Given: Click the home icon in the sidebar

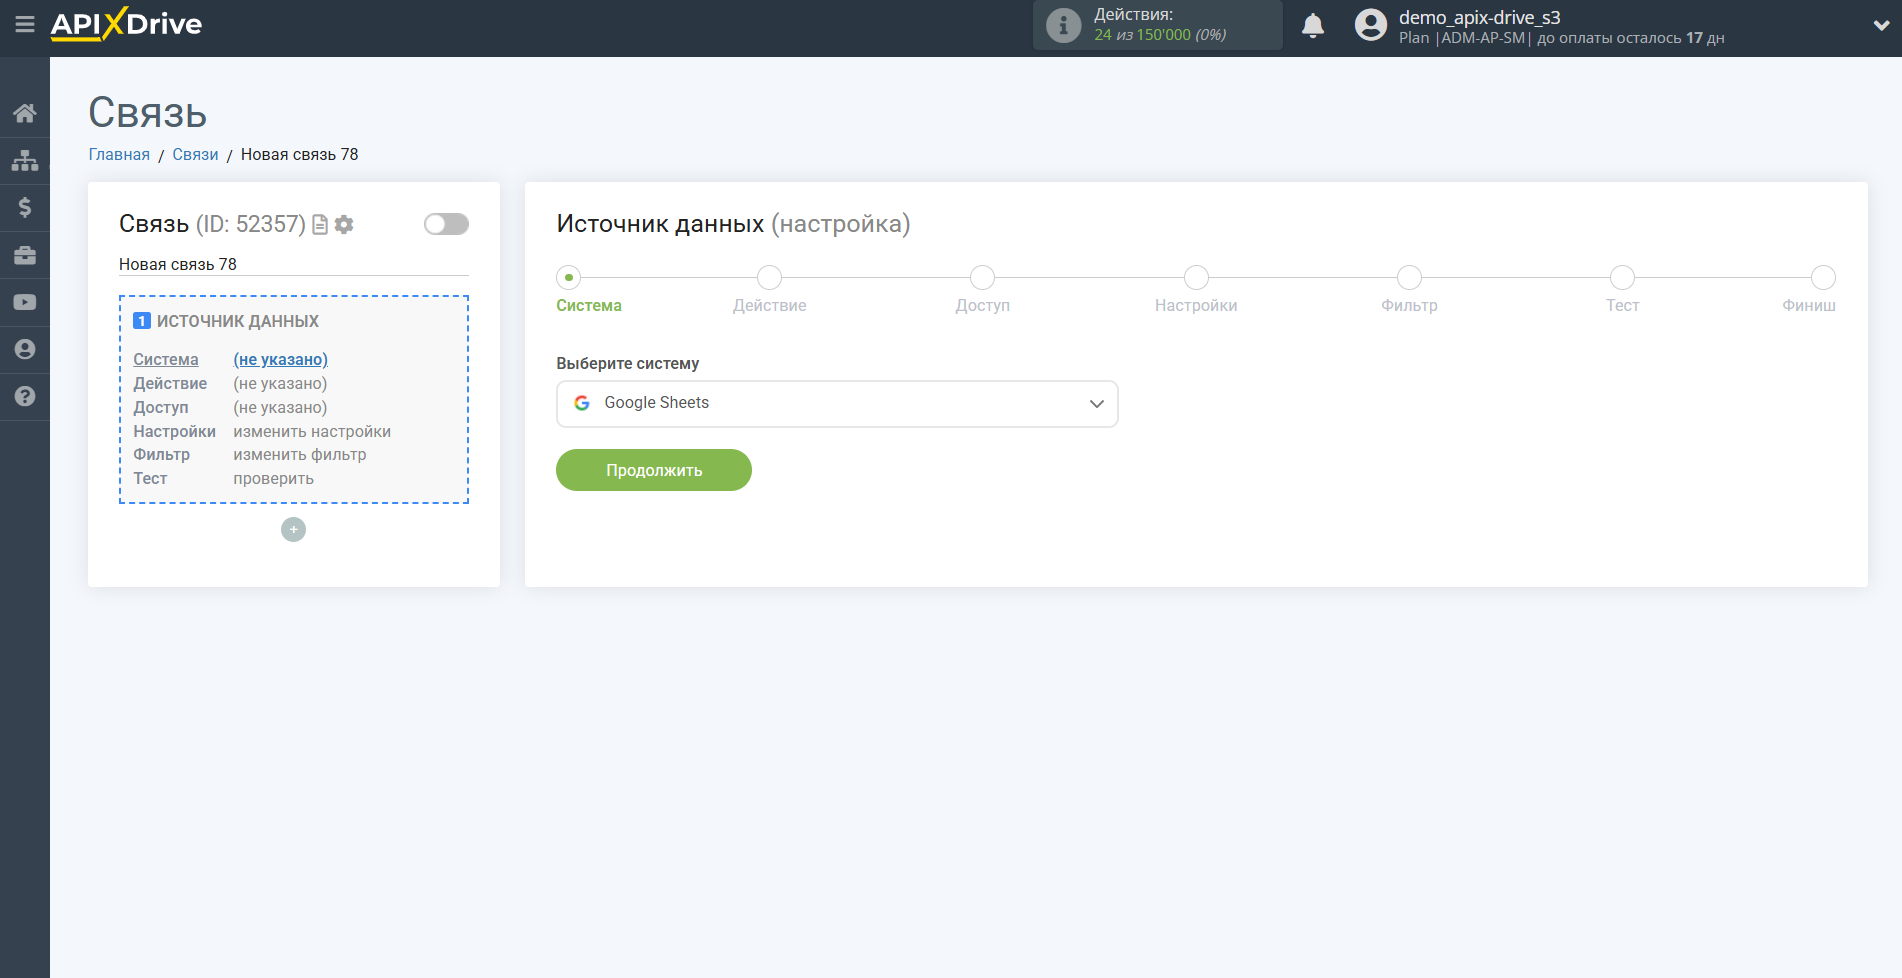Looking at the screenshot, I should [x=25, y=113].
